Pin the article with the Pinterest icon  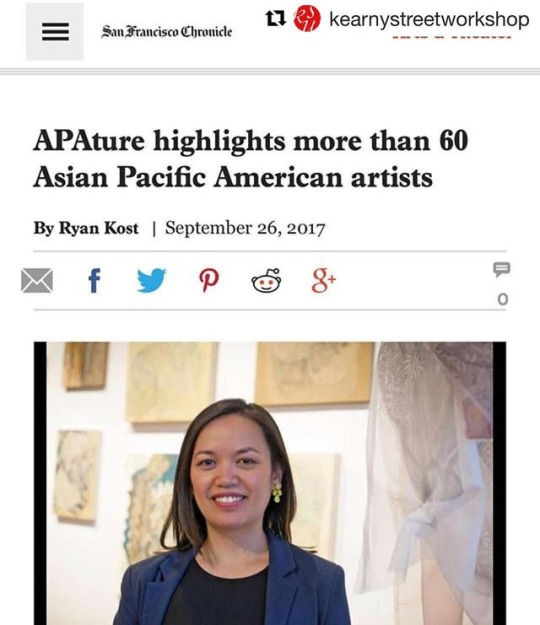[x=209, y=281]
